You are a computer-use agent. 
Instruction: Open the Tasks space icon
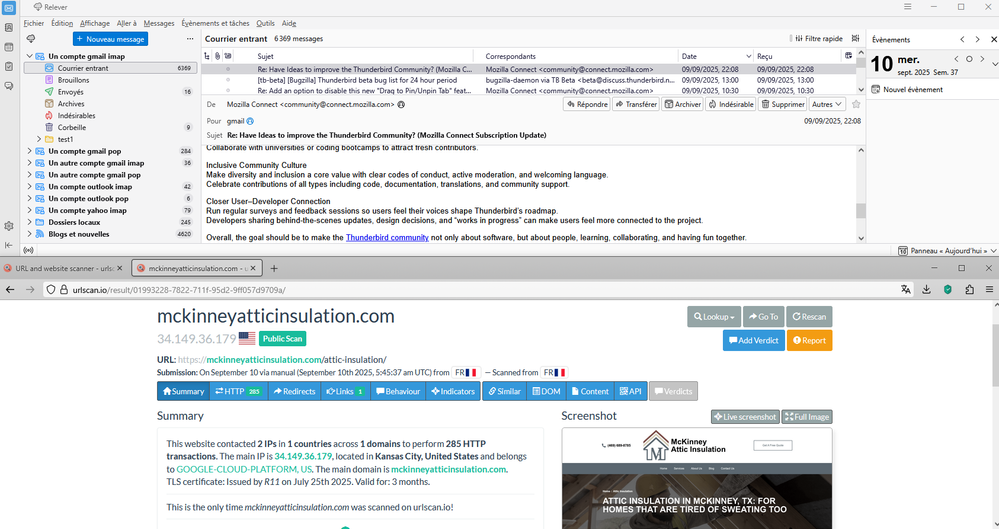point(9,66)
